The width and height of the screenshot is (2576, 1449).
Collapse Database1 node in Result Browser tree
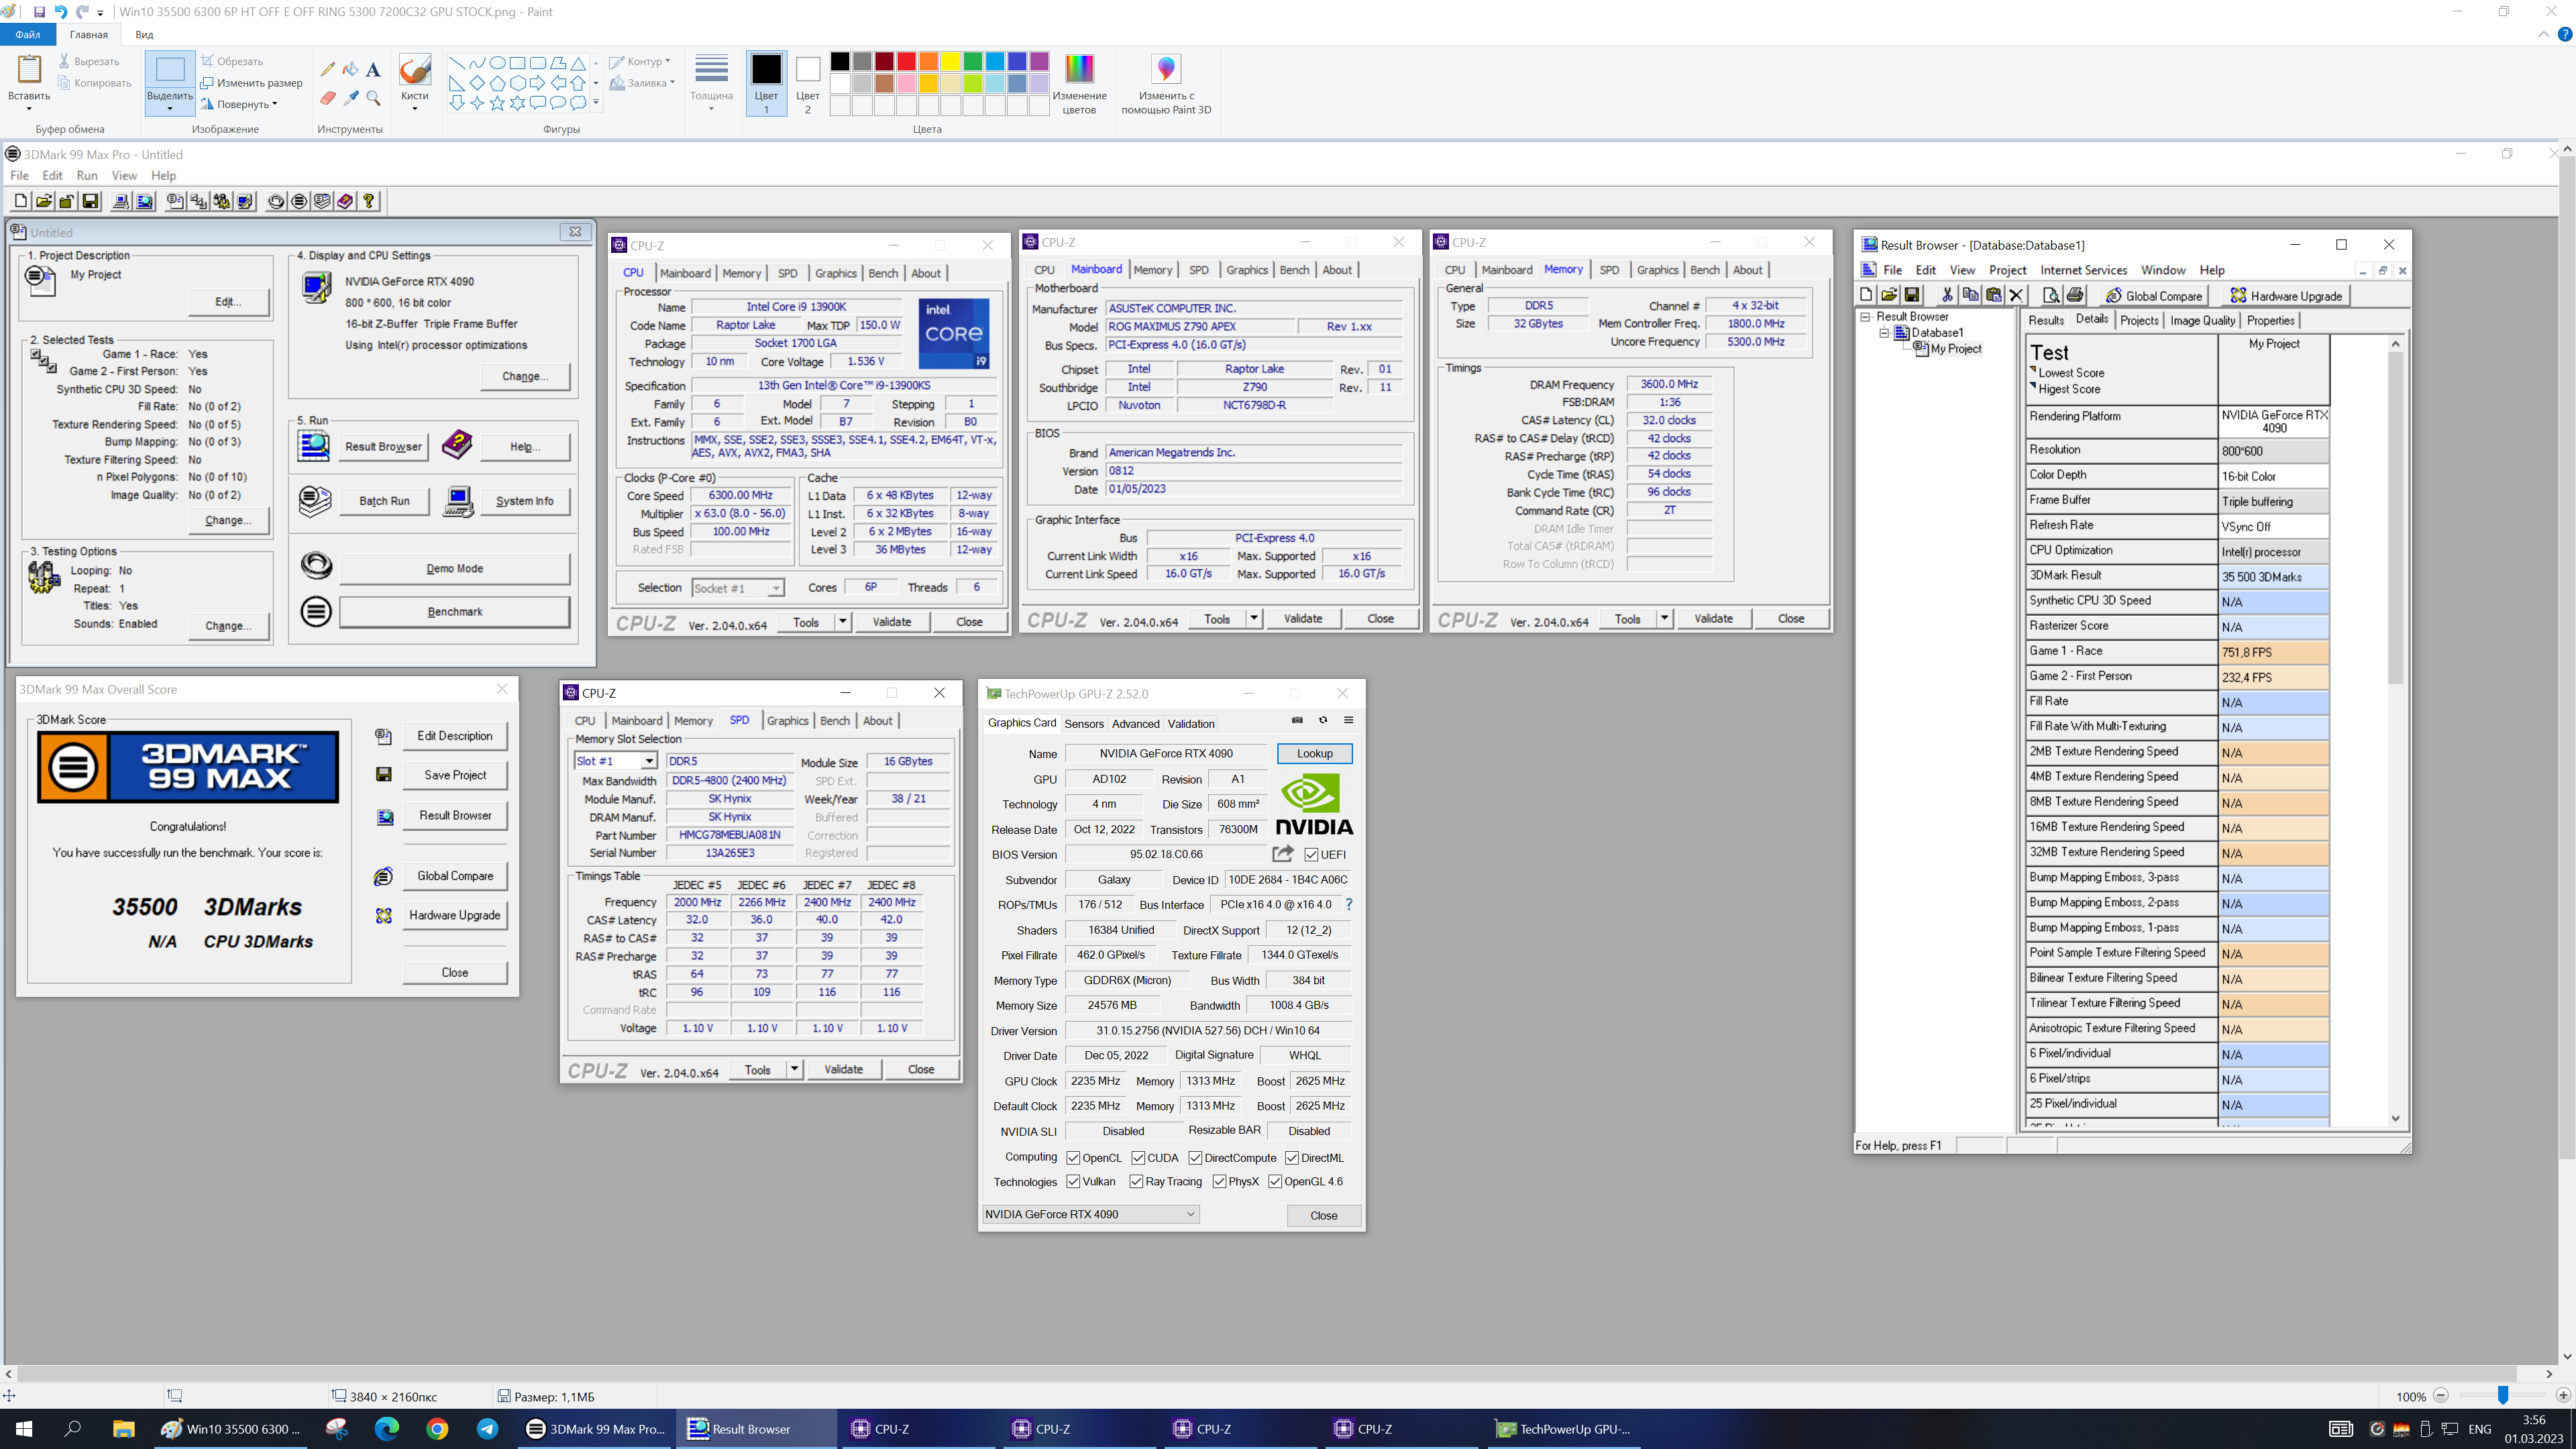coord(1884,333)
